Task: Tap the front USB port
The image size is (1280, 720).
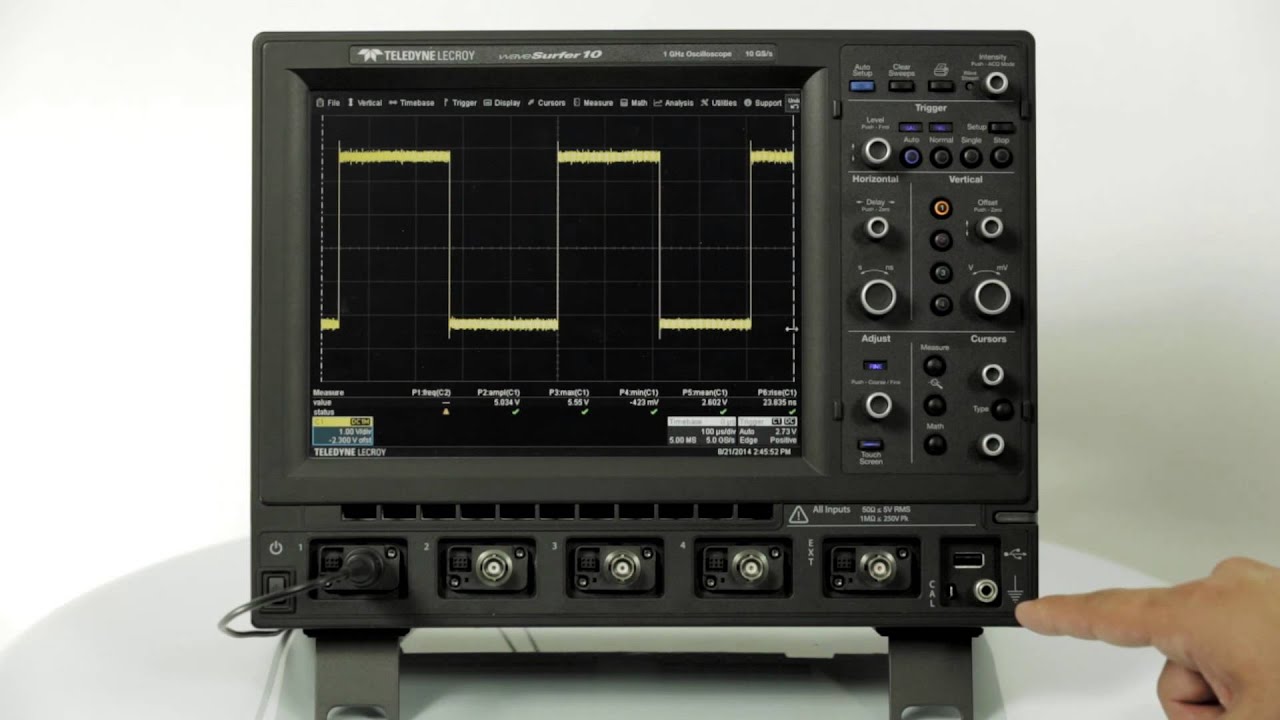Action: coord(968,560)
